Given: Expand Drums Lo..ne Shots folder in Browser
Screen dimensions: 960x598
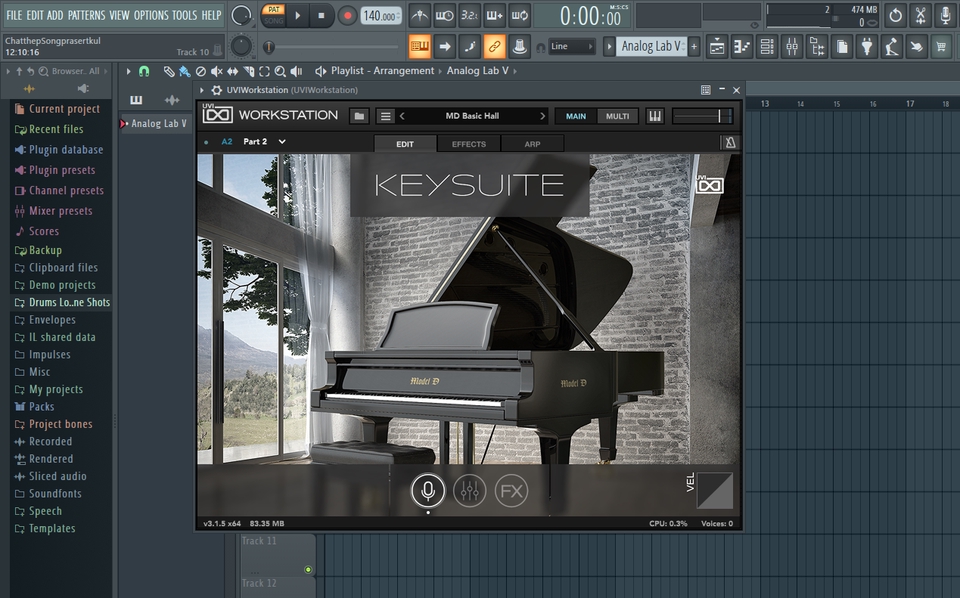Looking at the screenshot, I should (x=62, y=302).
